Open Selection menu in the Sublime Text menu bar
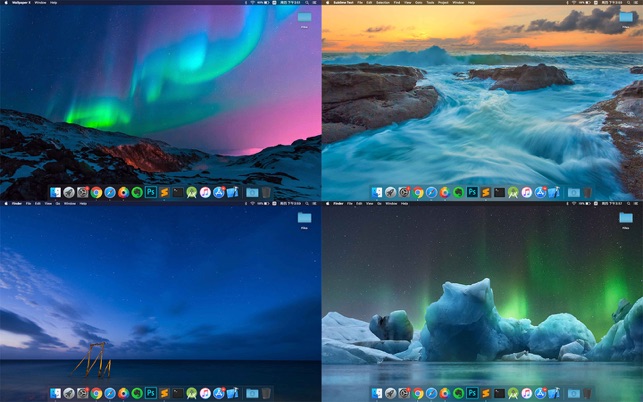Viewport: 643px width, 402px height. coord(384,3)
